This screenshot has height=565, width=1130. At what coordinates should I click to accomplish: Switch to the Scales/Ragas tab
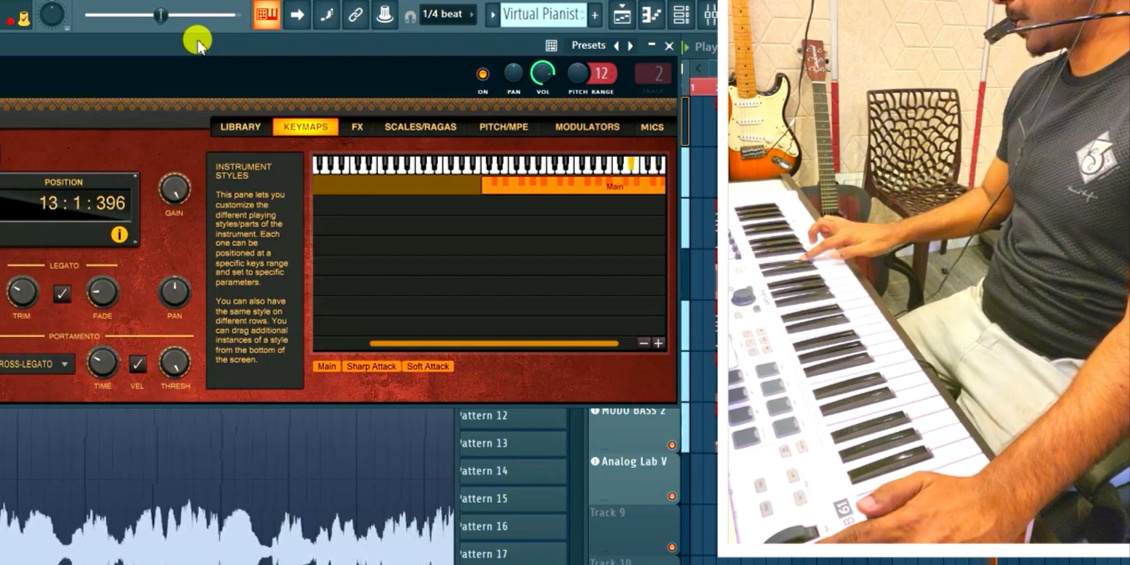[420, 127]
